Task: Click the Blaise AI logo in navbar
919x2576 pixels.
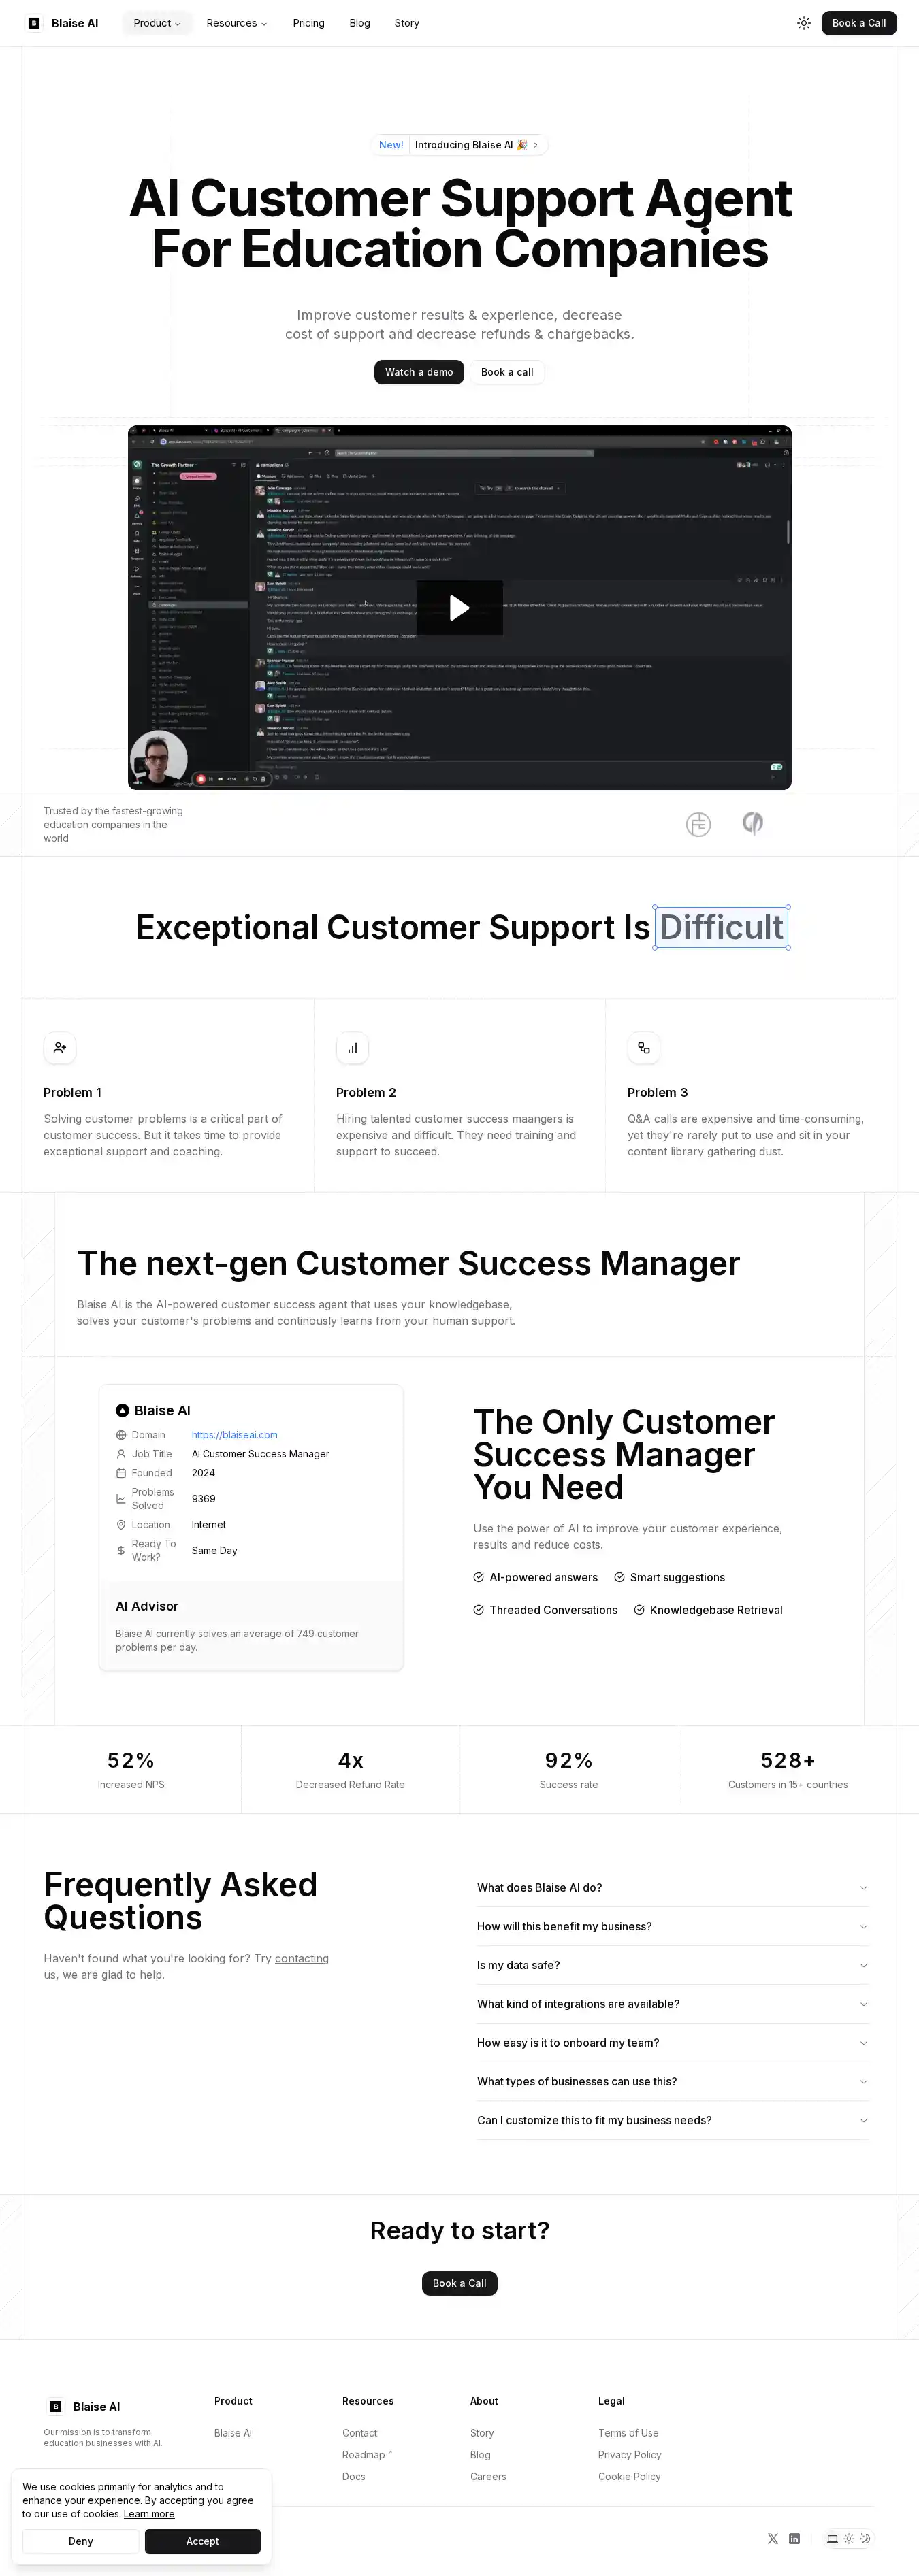Action: (63, 23)
